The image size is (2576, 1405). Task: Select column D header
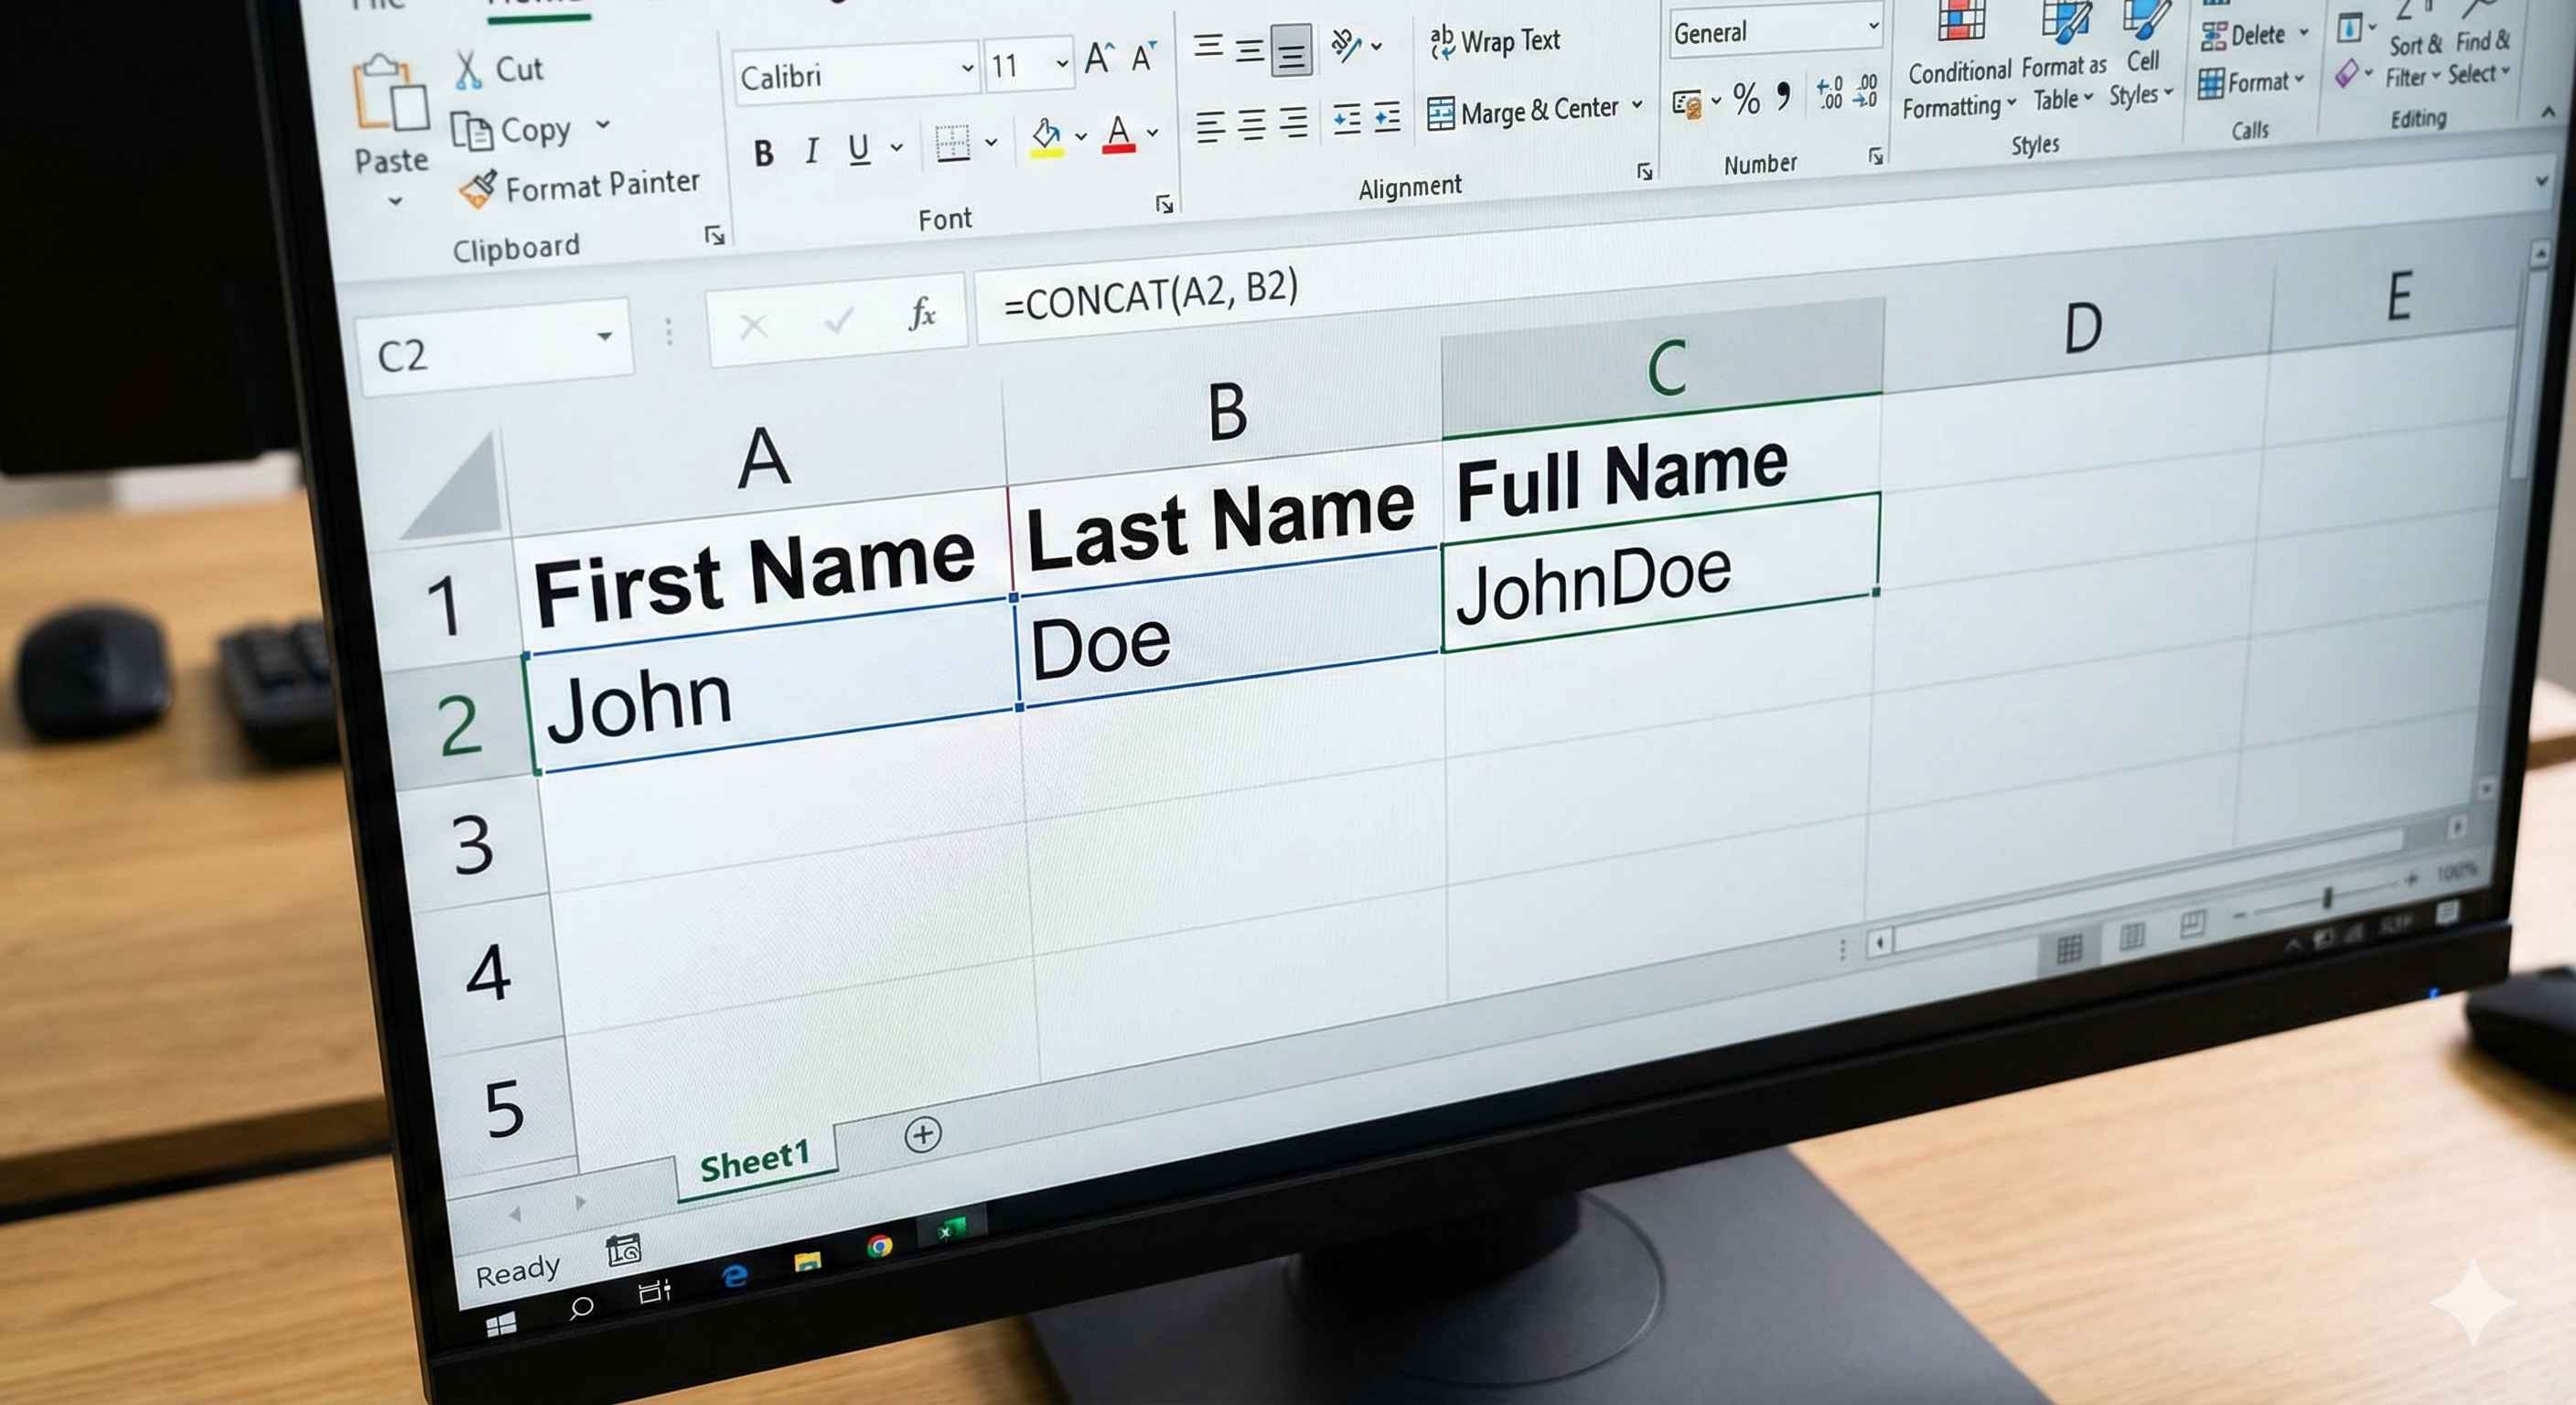2082,328
